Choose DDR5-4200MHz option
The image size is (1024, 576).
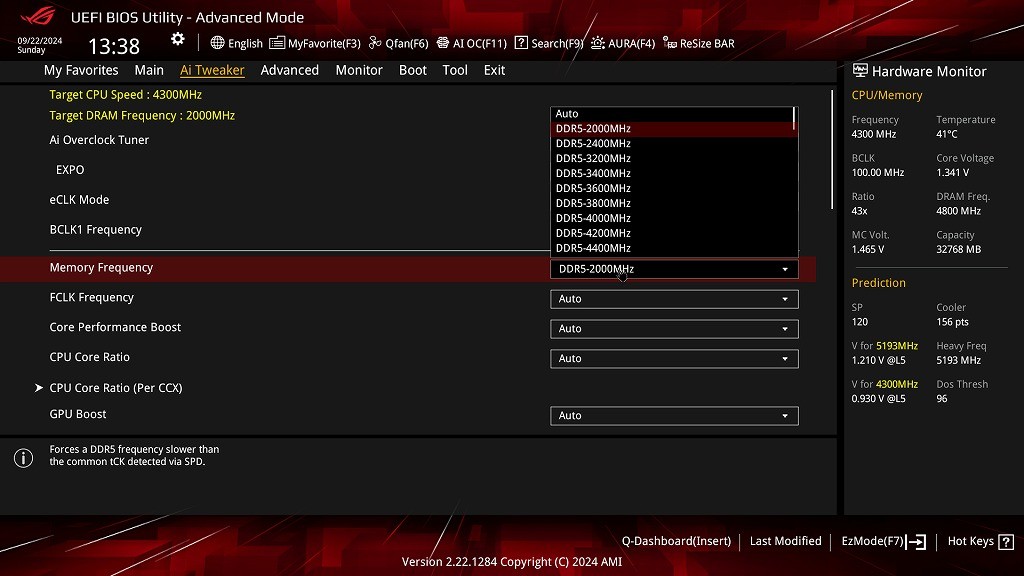671,234
